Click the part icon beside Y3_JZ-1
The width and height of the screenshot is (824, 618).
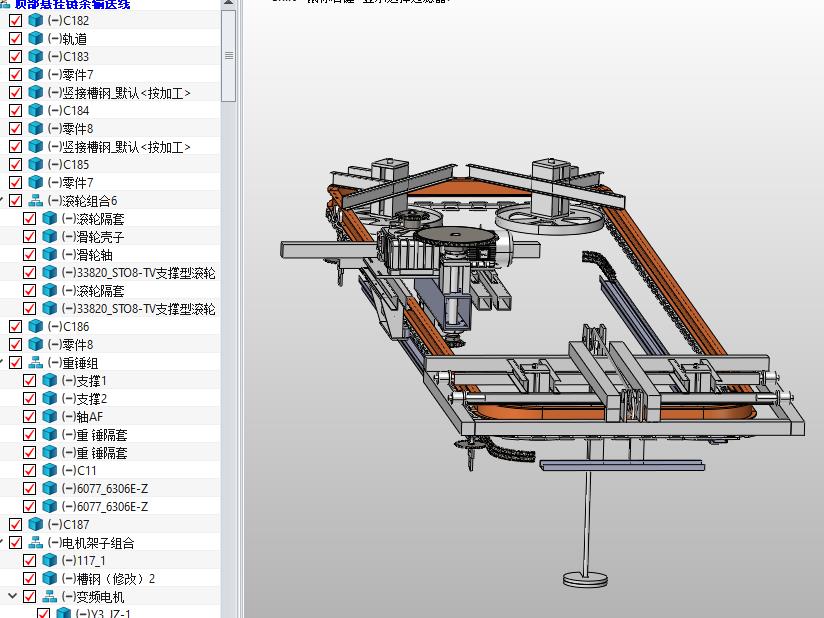coord(64,613)
